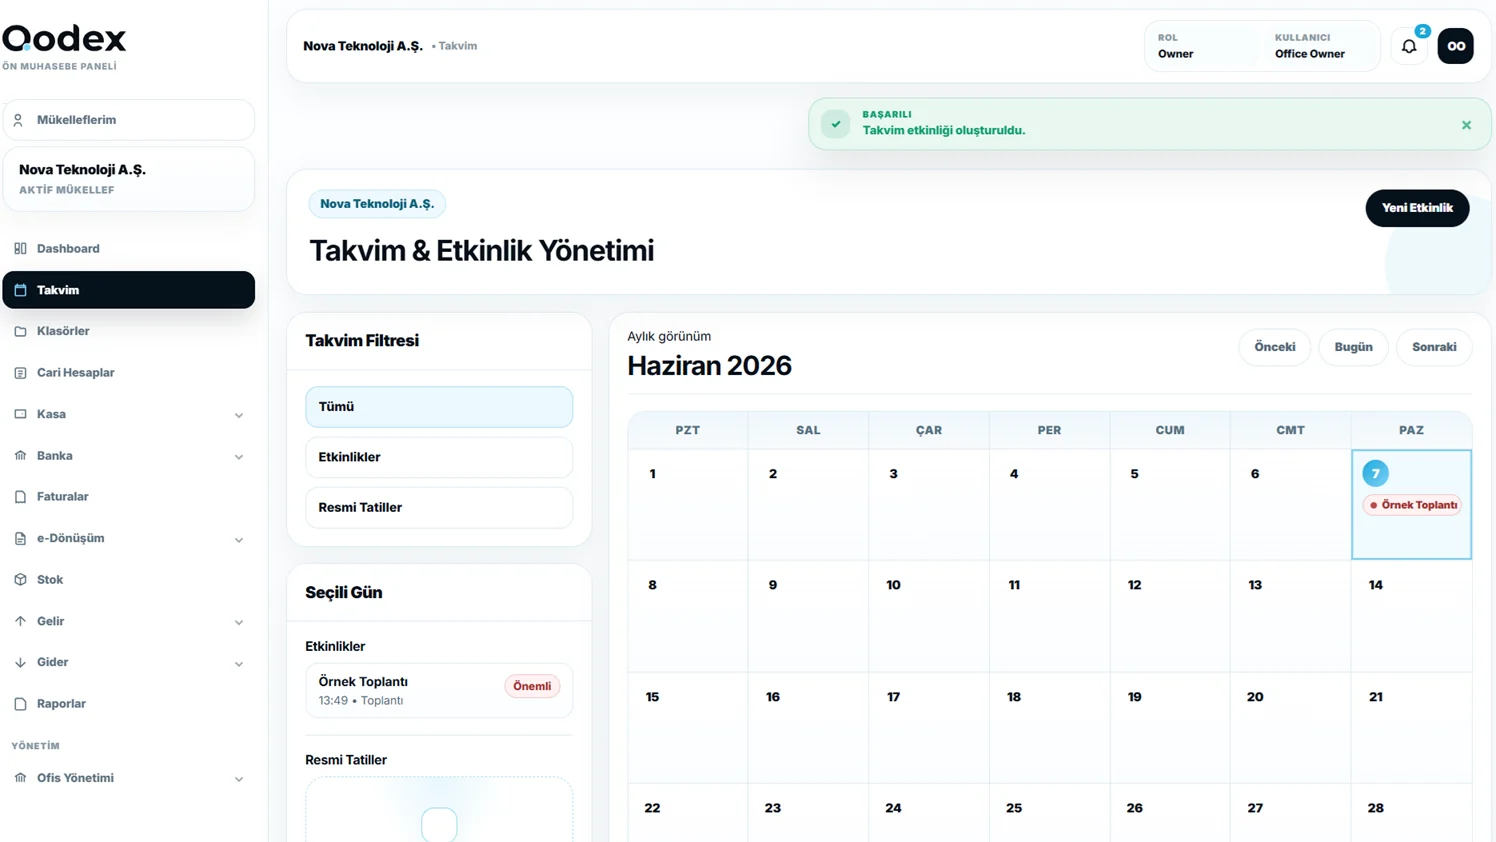Click the Kasa wallet icon
The width and height of the screenshot is (1496, 842).
pyautogui.click(x=20, y=414)
